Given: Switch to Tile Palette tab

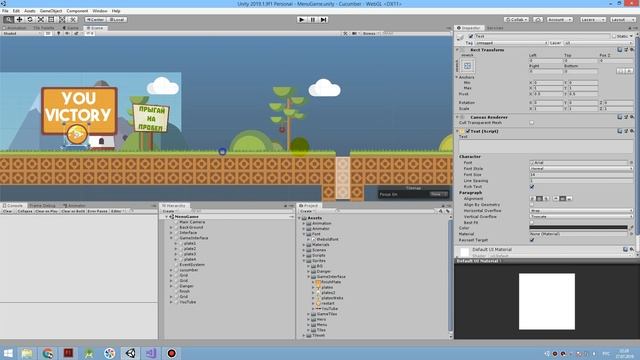Looking at the screenshot, I should pyautogui.click(x=43, y=28).
